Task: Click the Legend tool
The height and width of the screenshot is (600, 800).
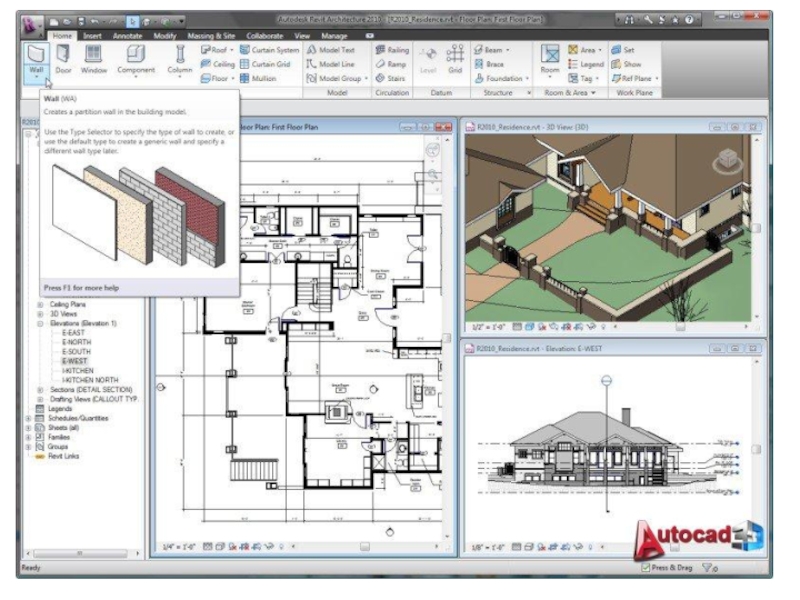Action: click(586, 64)
